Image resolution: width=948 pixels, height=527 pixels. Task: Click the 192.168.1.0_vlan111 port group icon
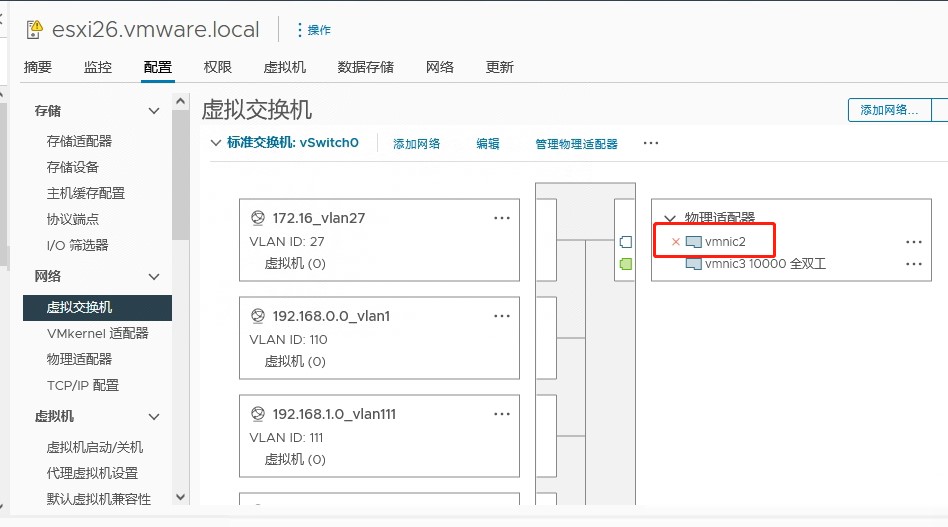click(x=258, y=414)
